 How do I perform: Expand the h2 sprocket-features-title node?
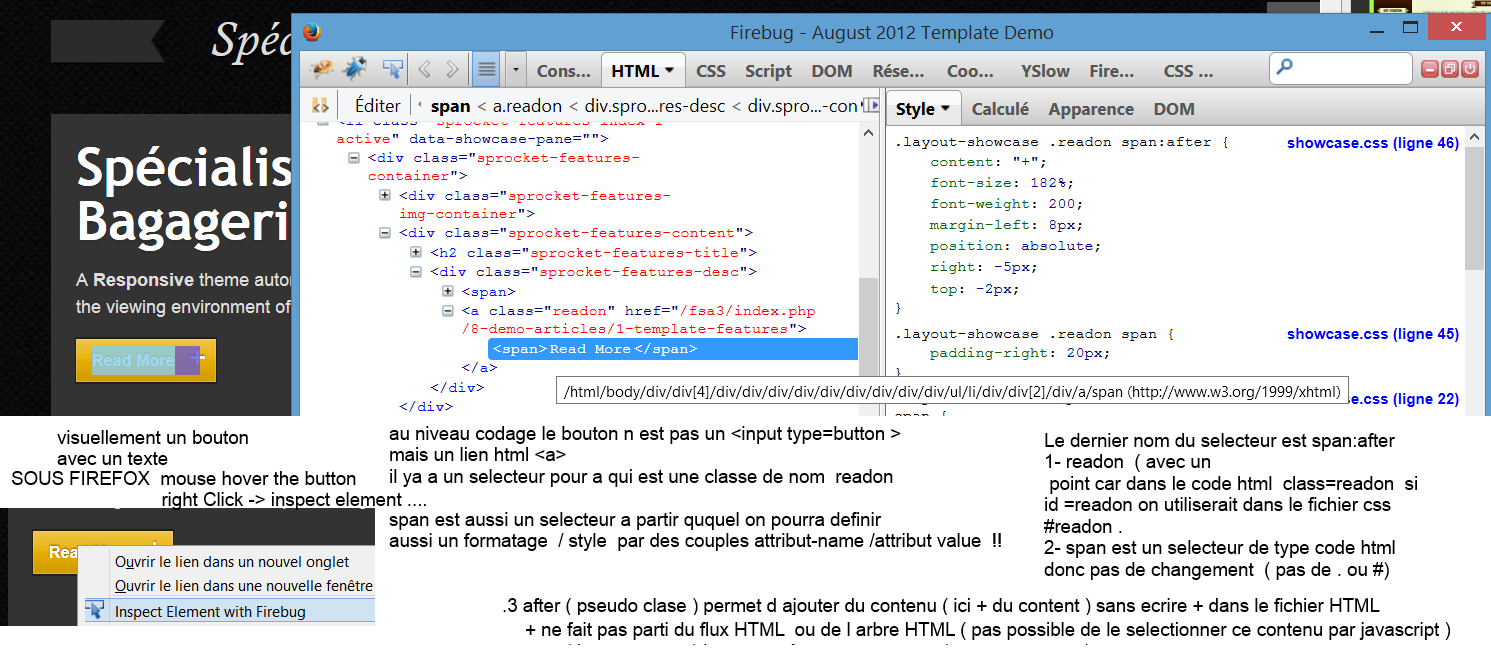[417, 252]
